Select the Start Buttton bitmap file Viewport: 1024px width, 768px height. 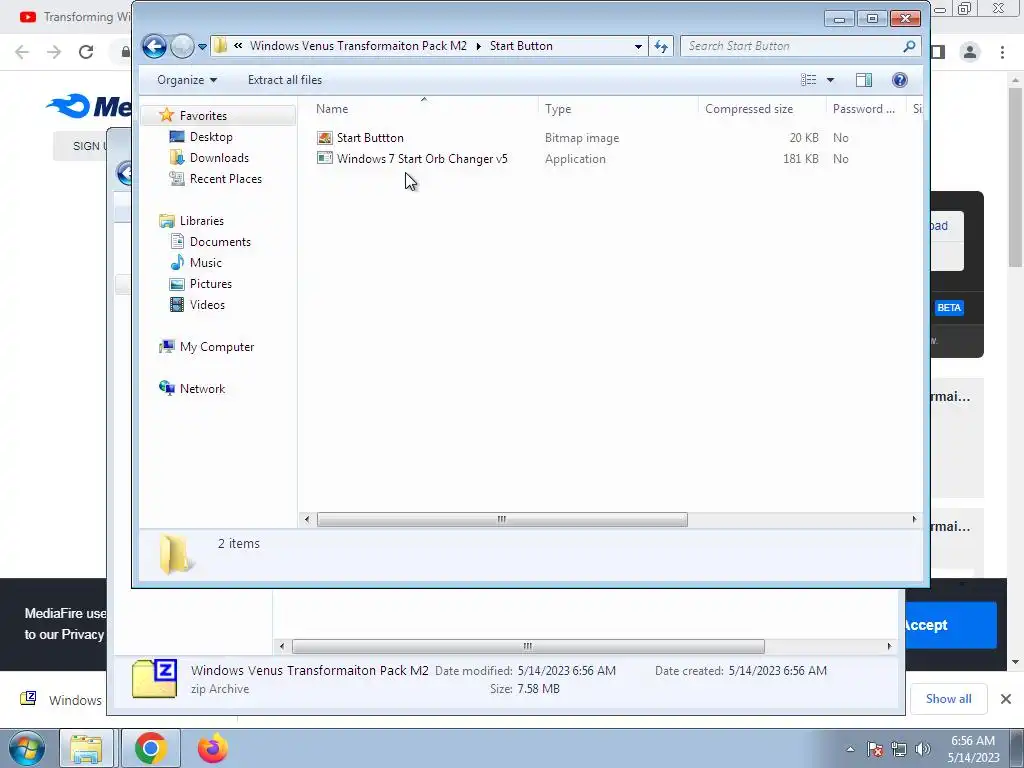370,138
